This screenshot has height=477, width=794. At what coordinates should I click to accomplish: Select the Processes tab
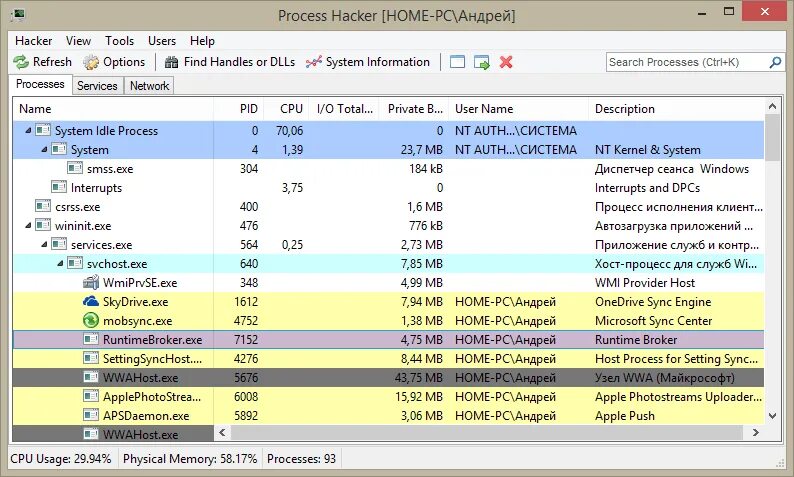tap(40, 84)
